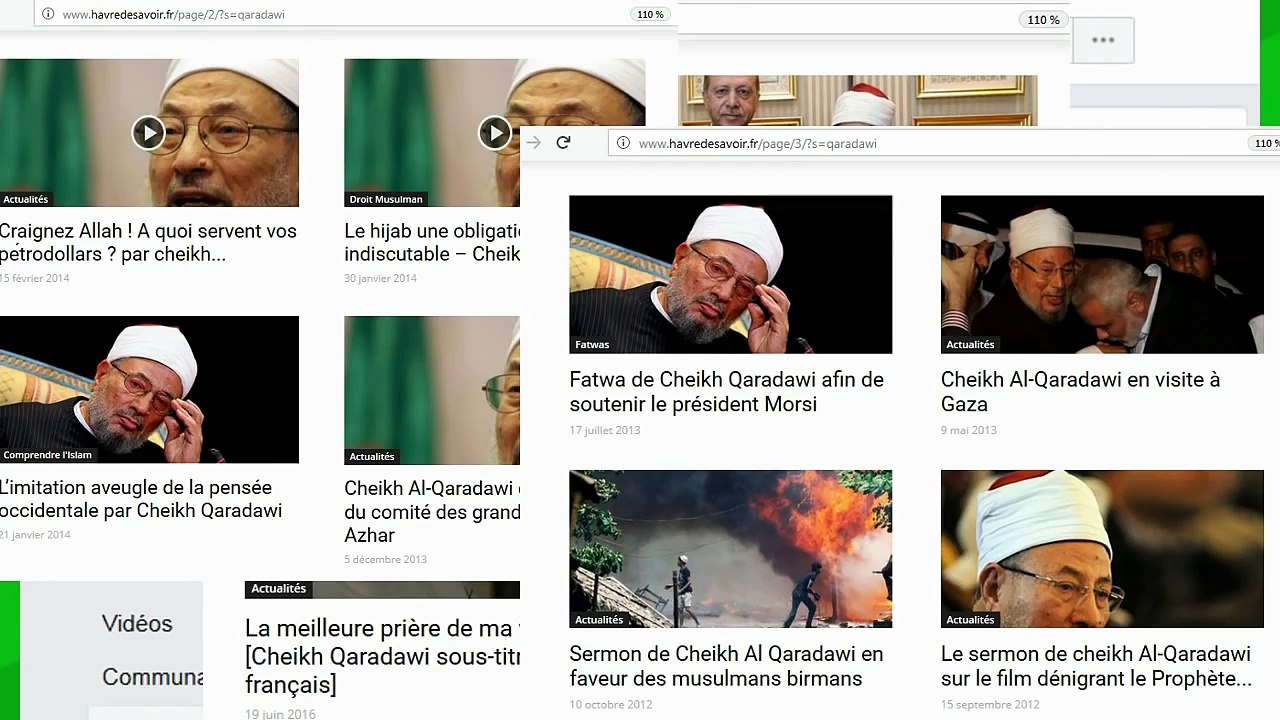
Task: Click Actualités tag above La meilleure prière
Action: coord(278,589)
